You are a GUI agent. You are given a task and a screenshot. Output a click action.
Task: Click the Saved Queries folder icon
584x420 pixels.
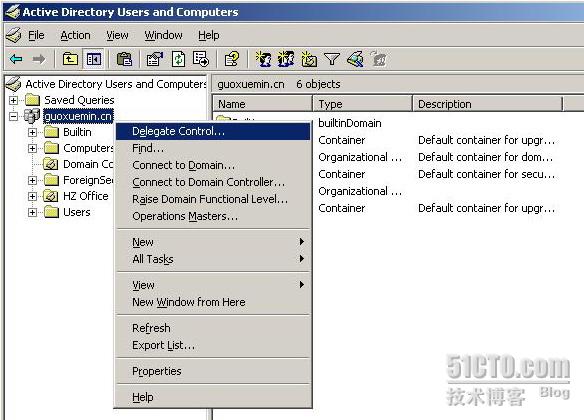point(32,100)
